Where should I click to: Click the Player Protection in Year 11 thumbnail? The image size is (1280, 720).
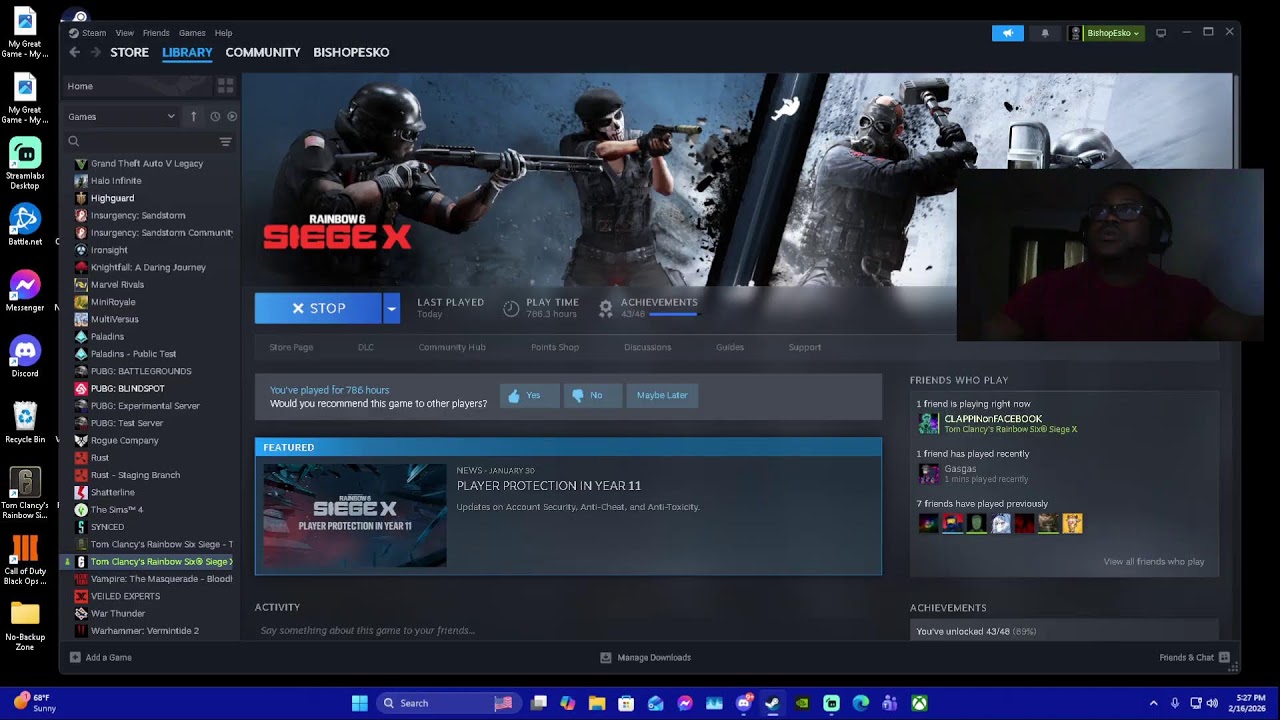point(355,515)
